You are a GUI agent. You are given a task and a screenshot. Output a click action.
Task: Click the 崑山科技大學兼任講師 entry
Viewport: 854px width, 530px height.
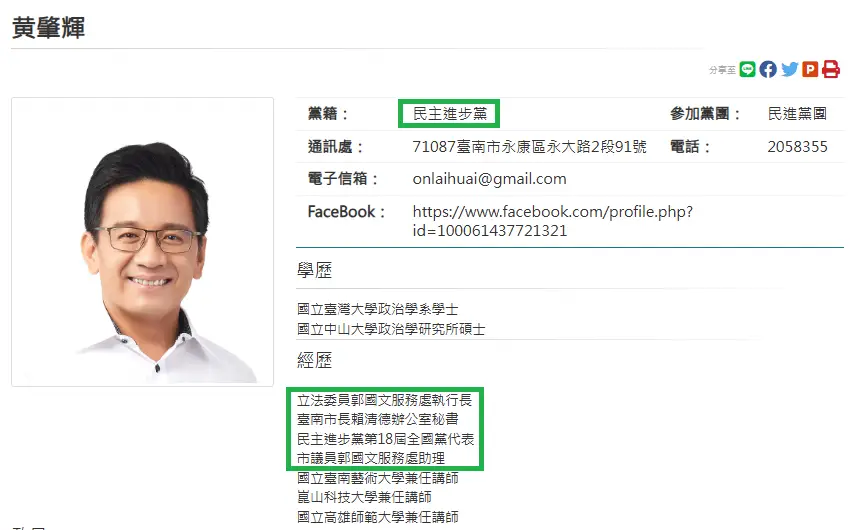click(364, 497)
